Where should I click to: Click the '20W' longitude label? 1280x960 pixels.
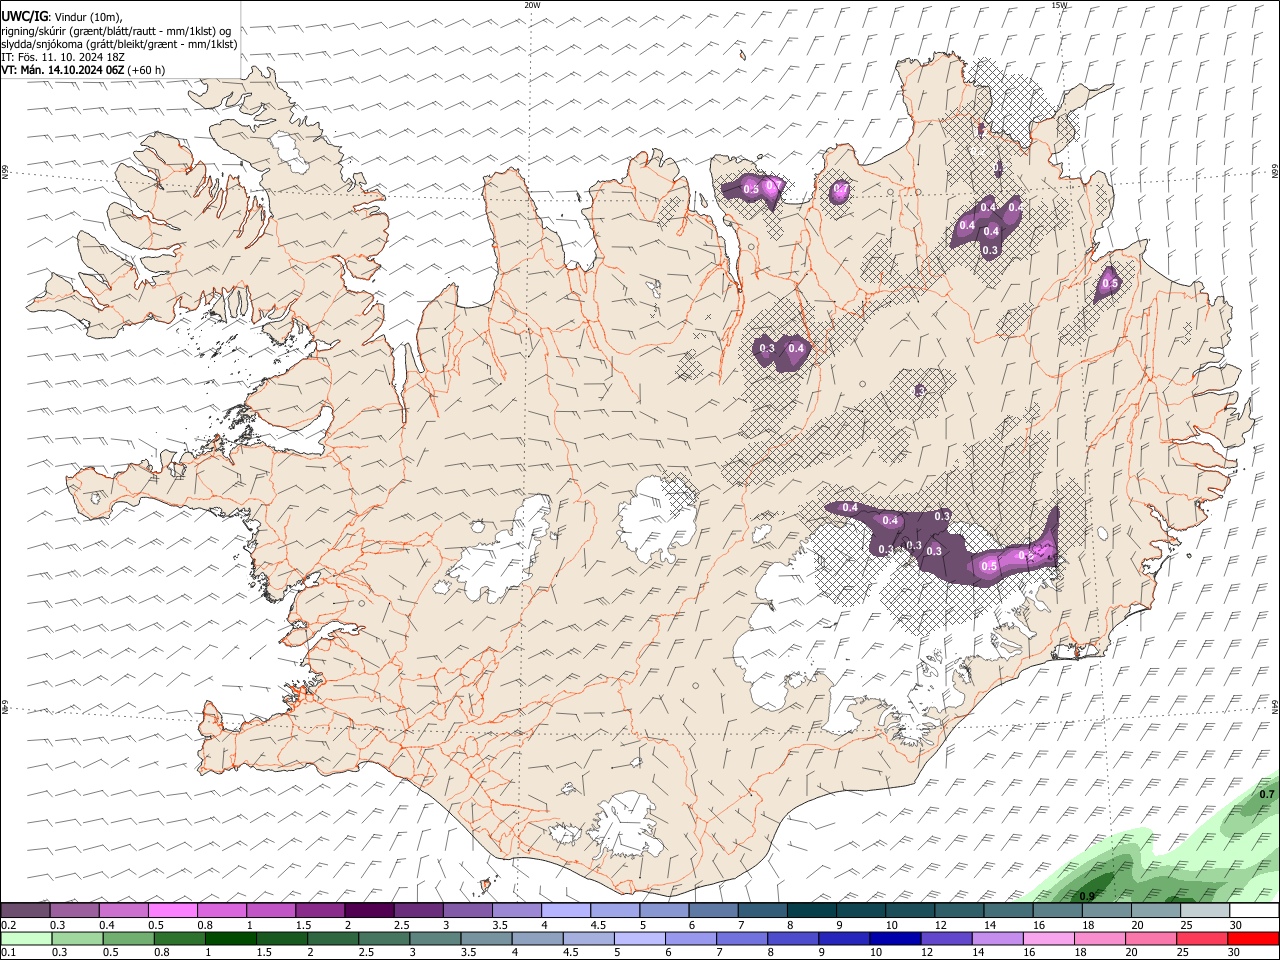click(532, 5)
